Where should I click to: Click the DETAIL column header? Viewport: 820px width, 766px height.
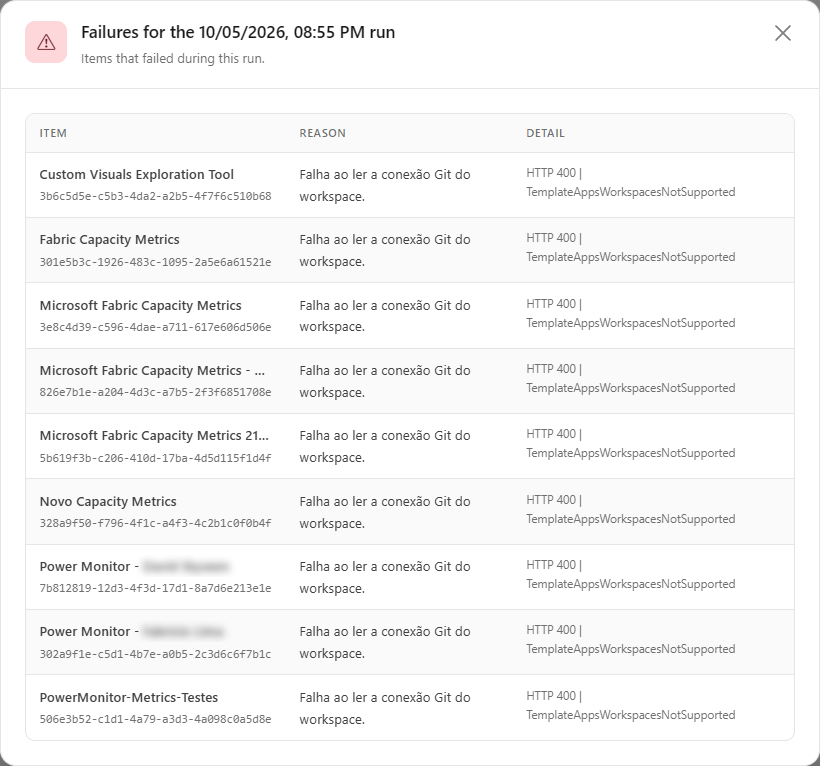(x=545, y=133)
